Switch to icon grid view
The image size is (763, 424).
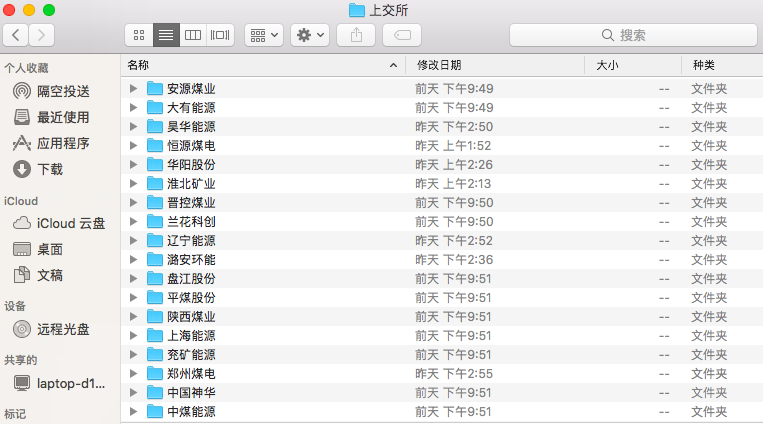[139, 35]
